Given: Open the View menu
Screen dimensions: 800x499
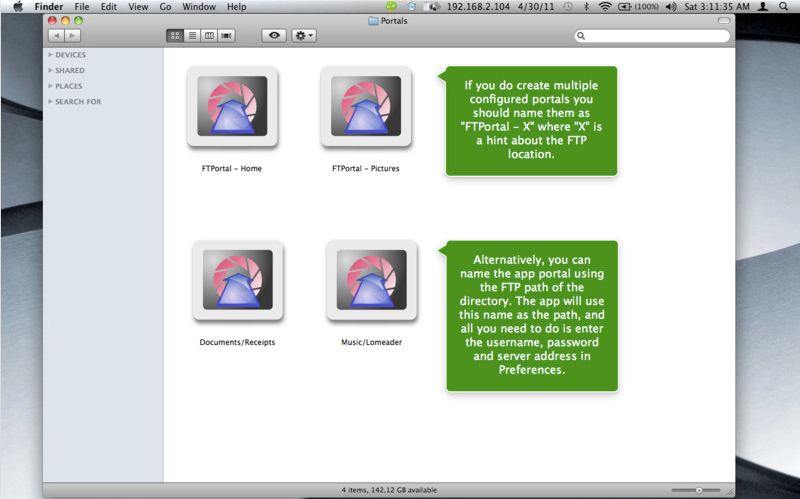Looking at the screenshot, I should 138,7.
